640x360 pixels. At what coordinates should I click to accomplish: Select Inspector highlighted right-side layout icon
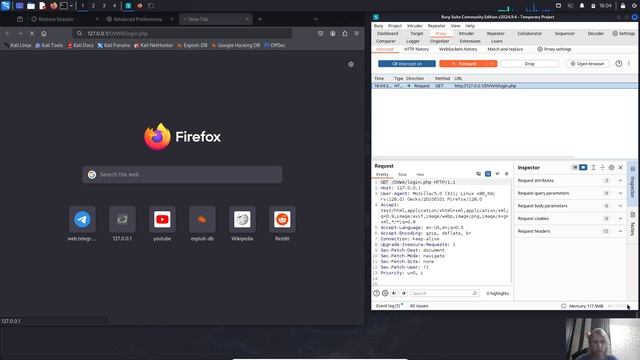click(583, 167)
